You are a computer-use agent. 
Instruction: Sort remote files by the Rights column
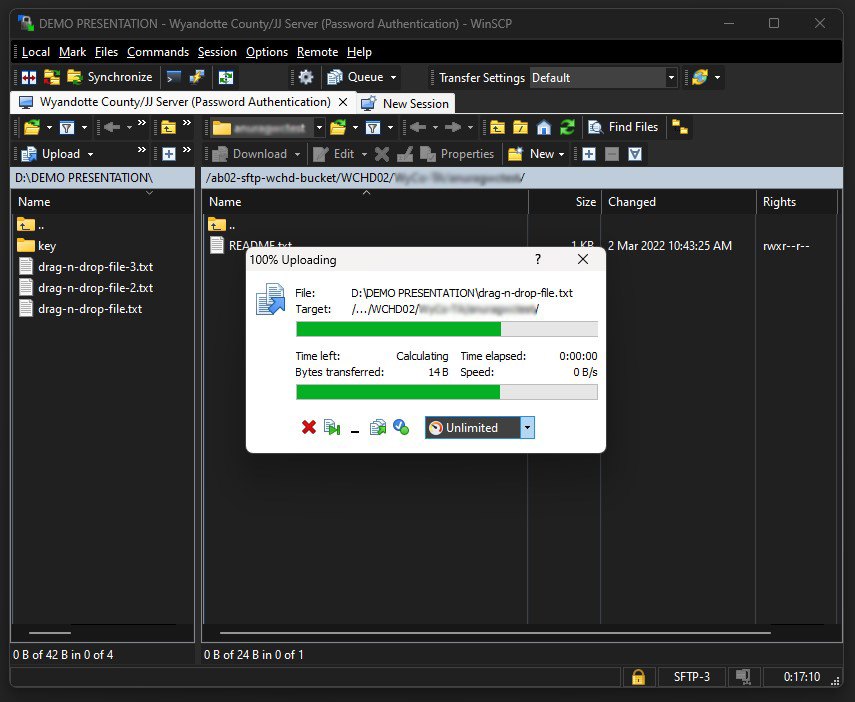coord(797,202)
